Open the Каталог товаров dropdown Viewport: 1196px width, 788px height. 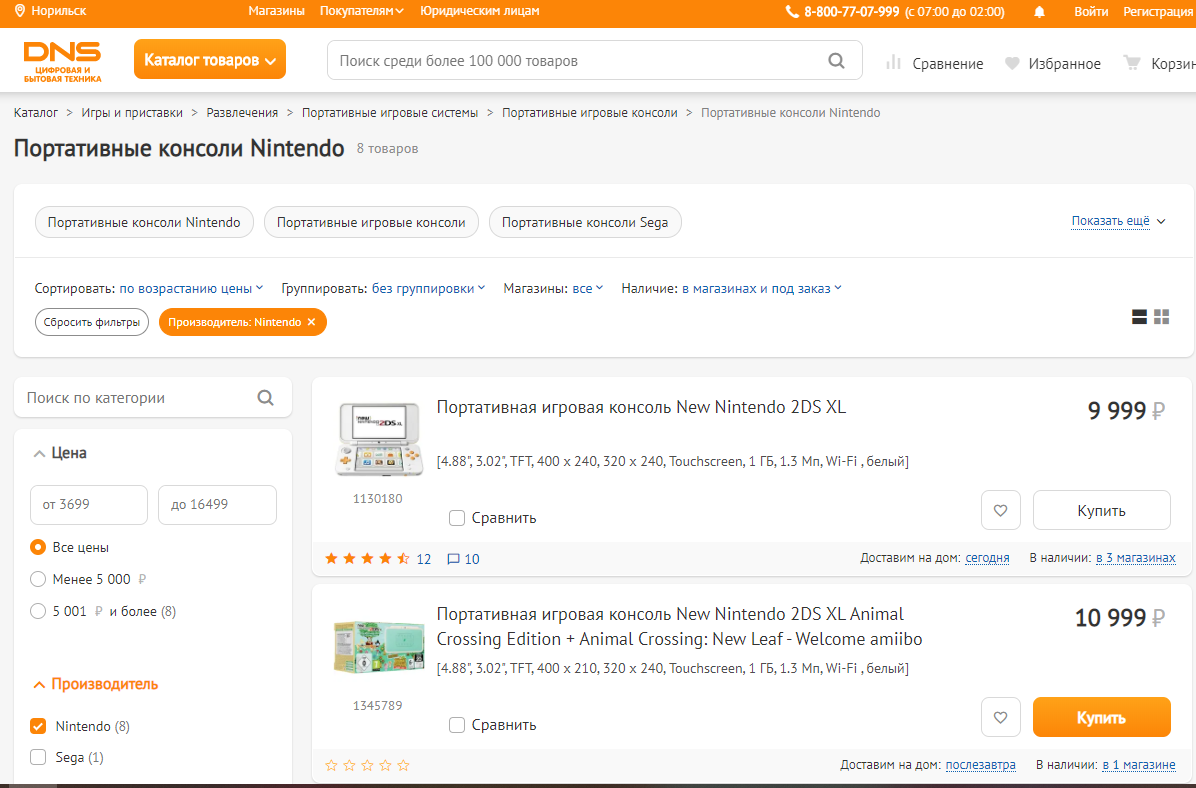[x=210, y=60]
